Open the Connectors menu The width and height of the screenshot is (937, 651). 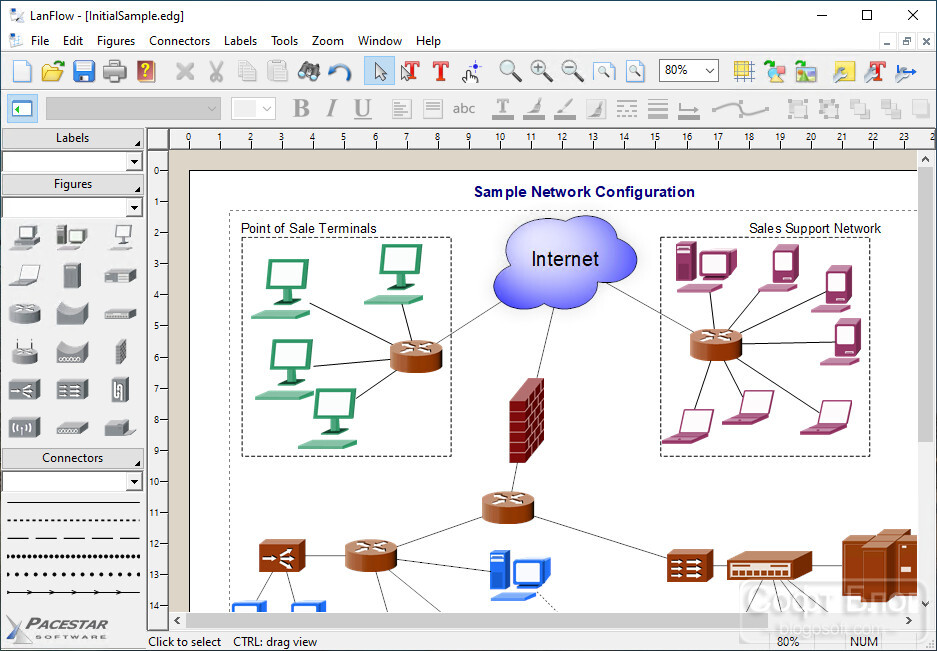(179, 41)
